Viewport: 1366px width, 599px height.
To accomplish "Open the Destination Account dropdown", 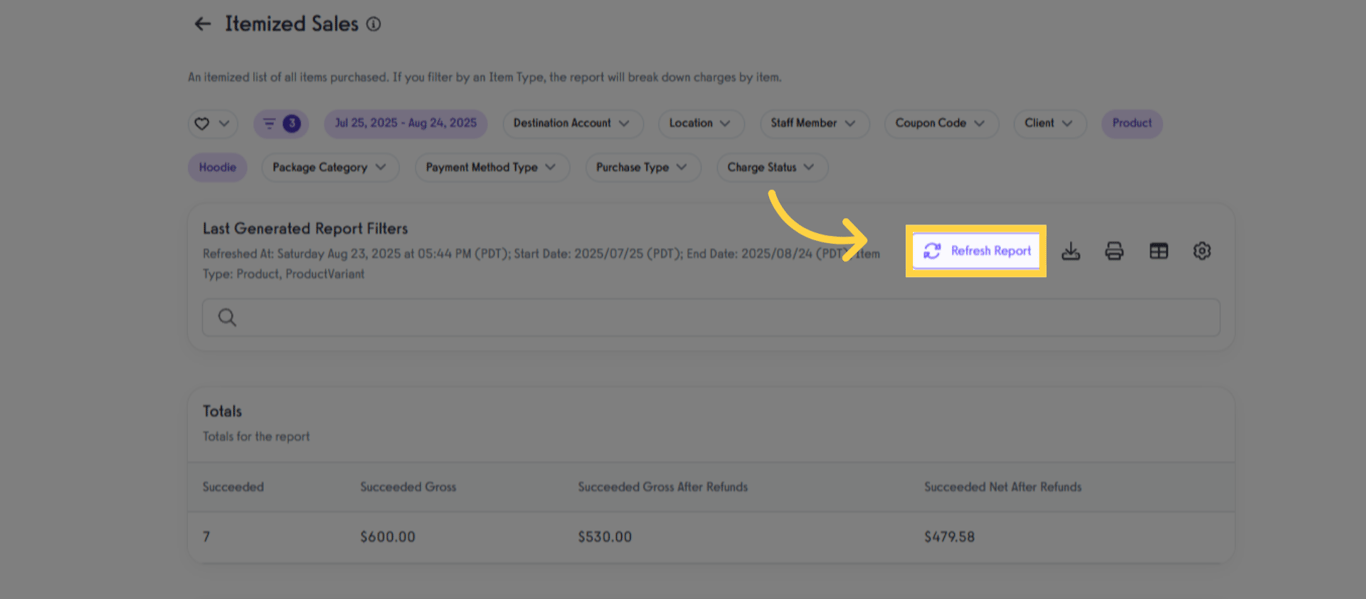I will click(572, 123).
